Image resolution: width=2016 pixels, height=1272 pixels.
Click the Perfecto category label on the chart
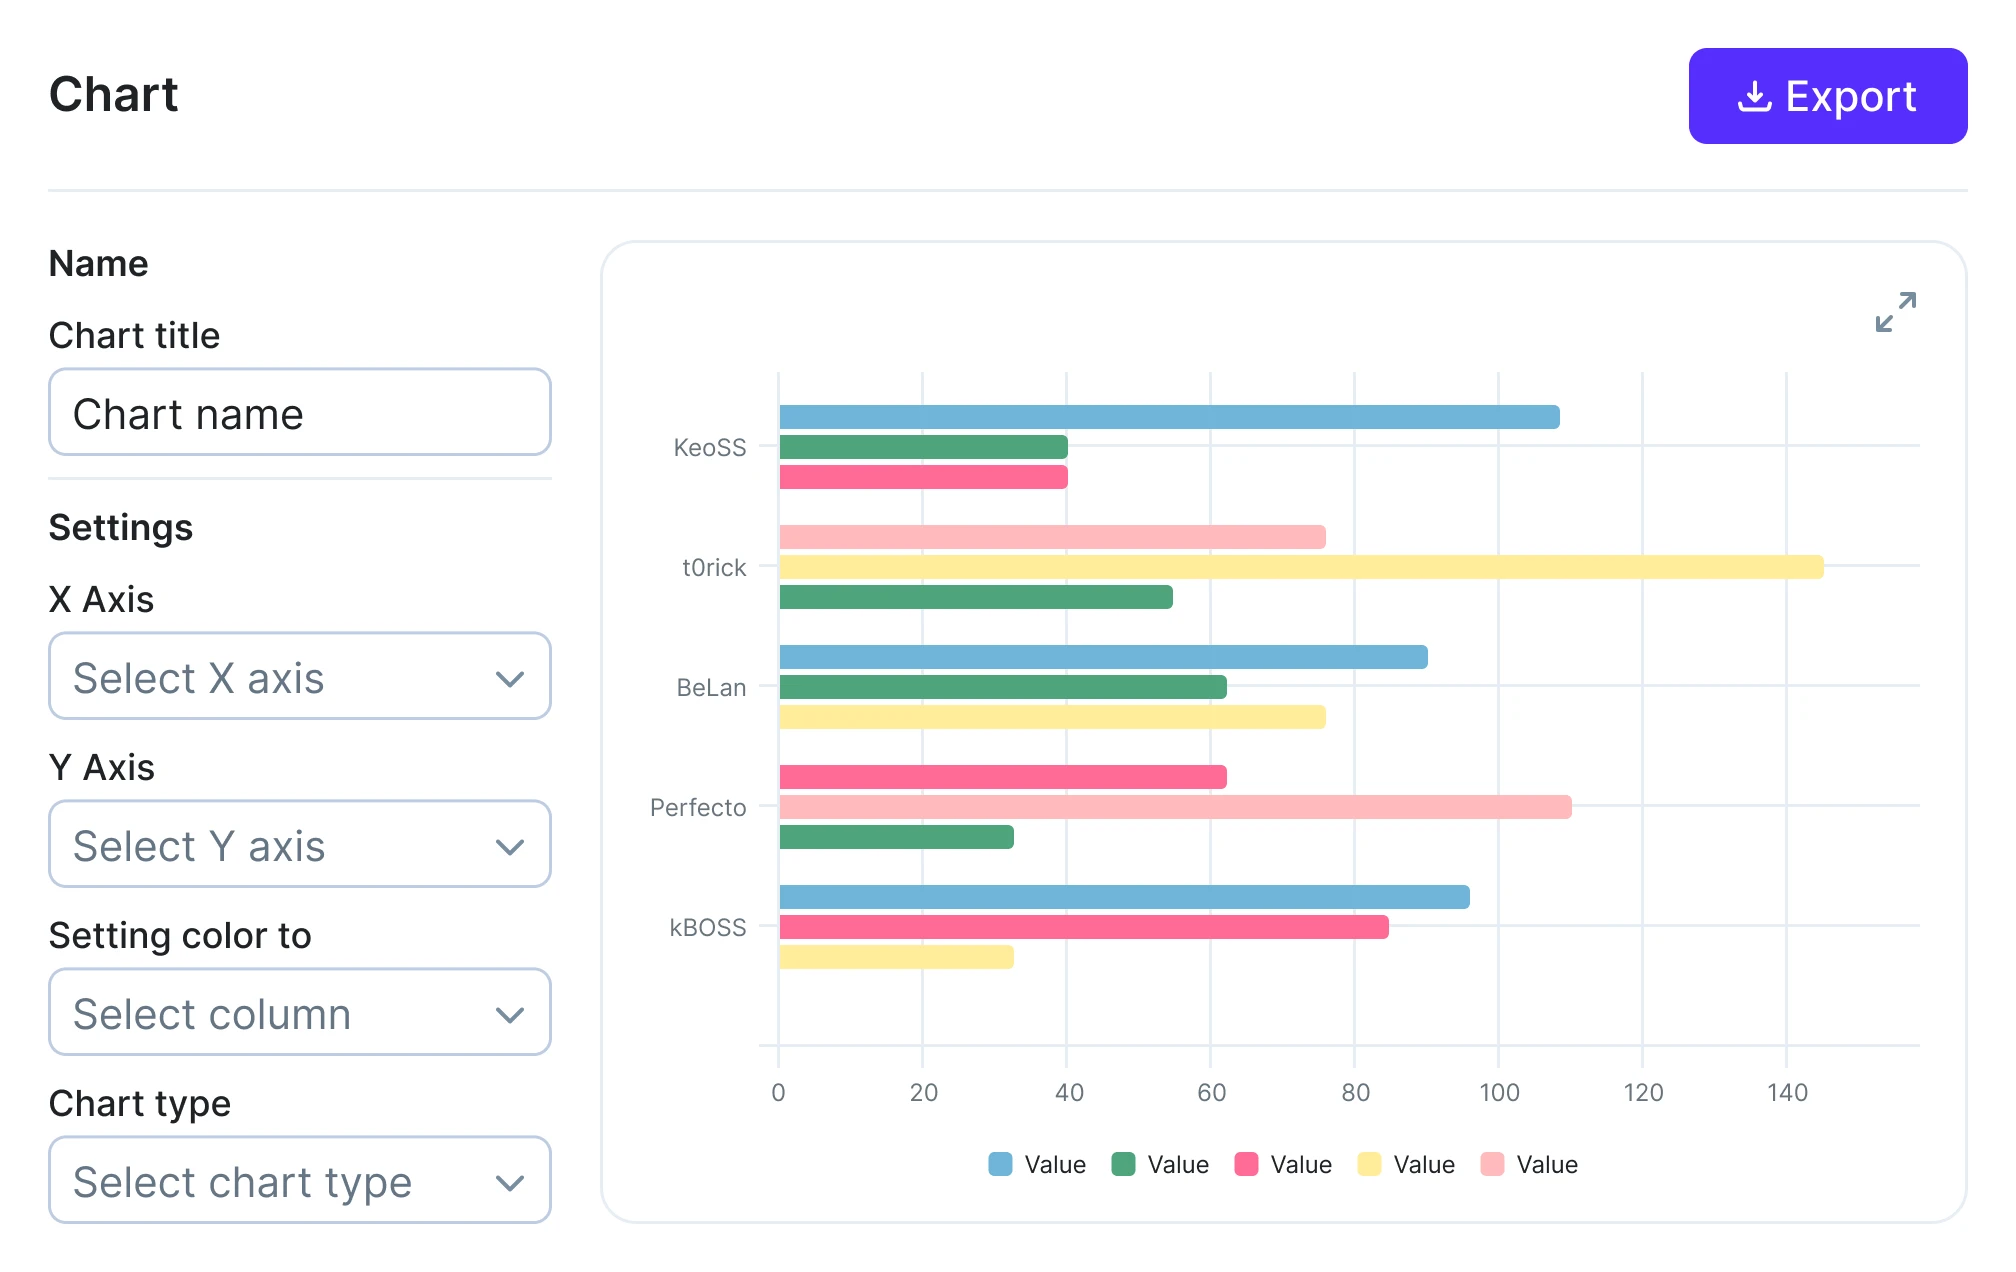click(698, 807)
